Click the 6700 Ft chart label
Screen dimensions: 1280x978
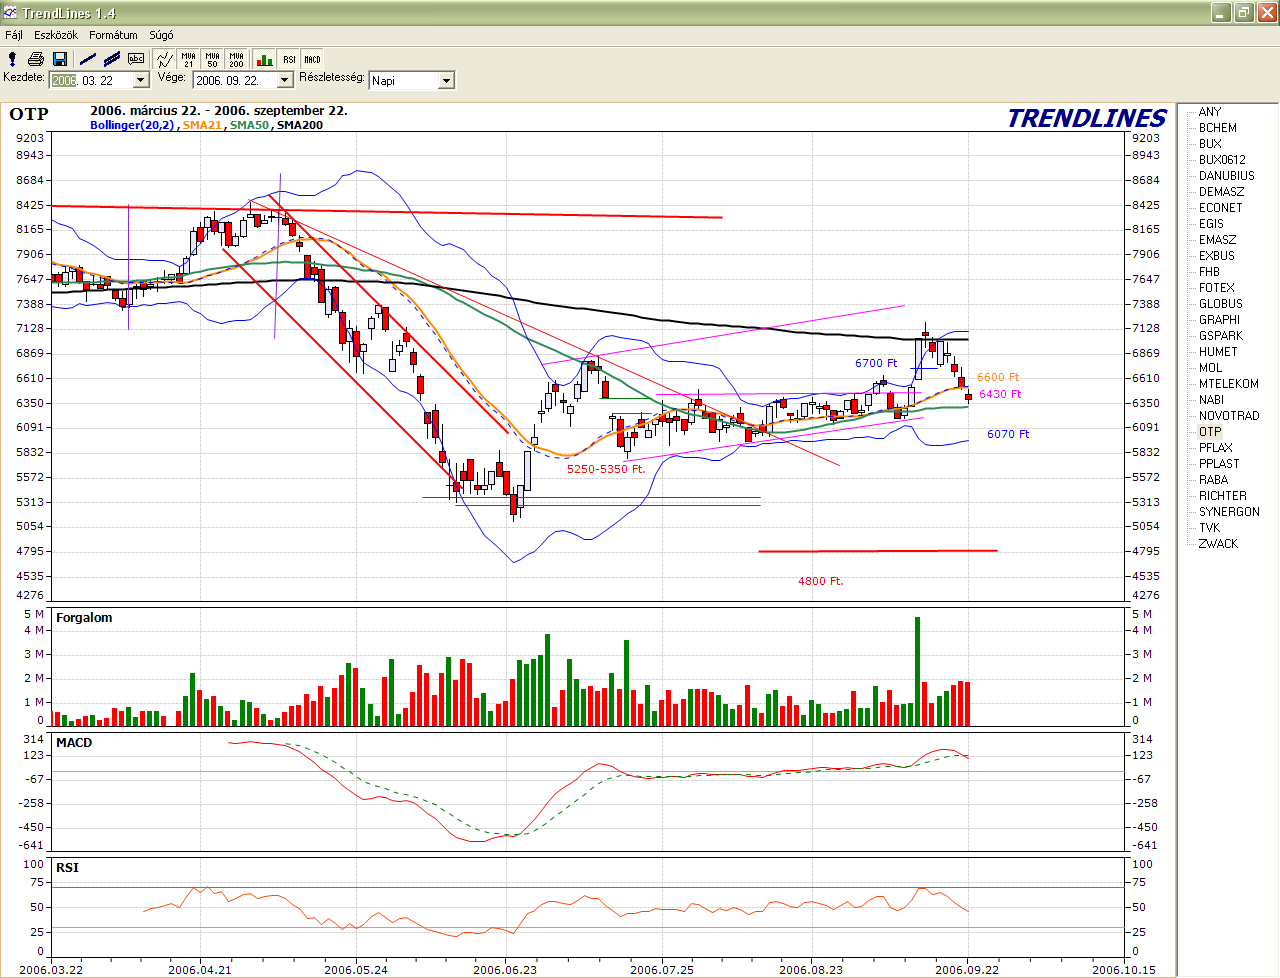876,363
